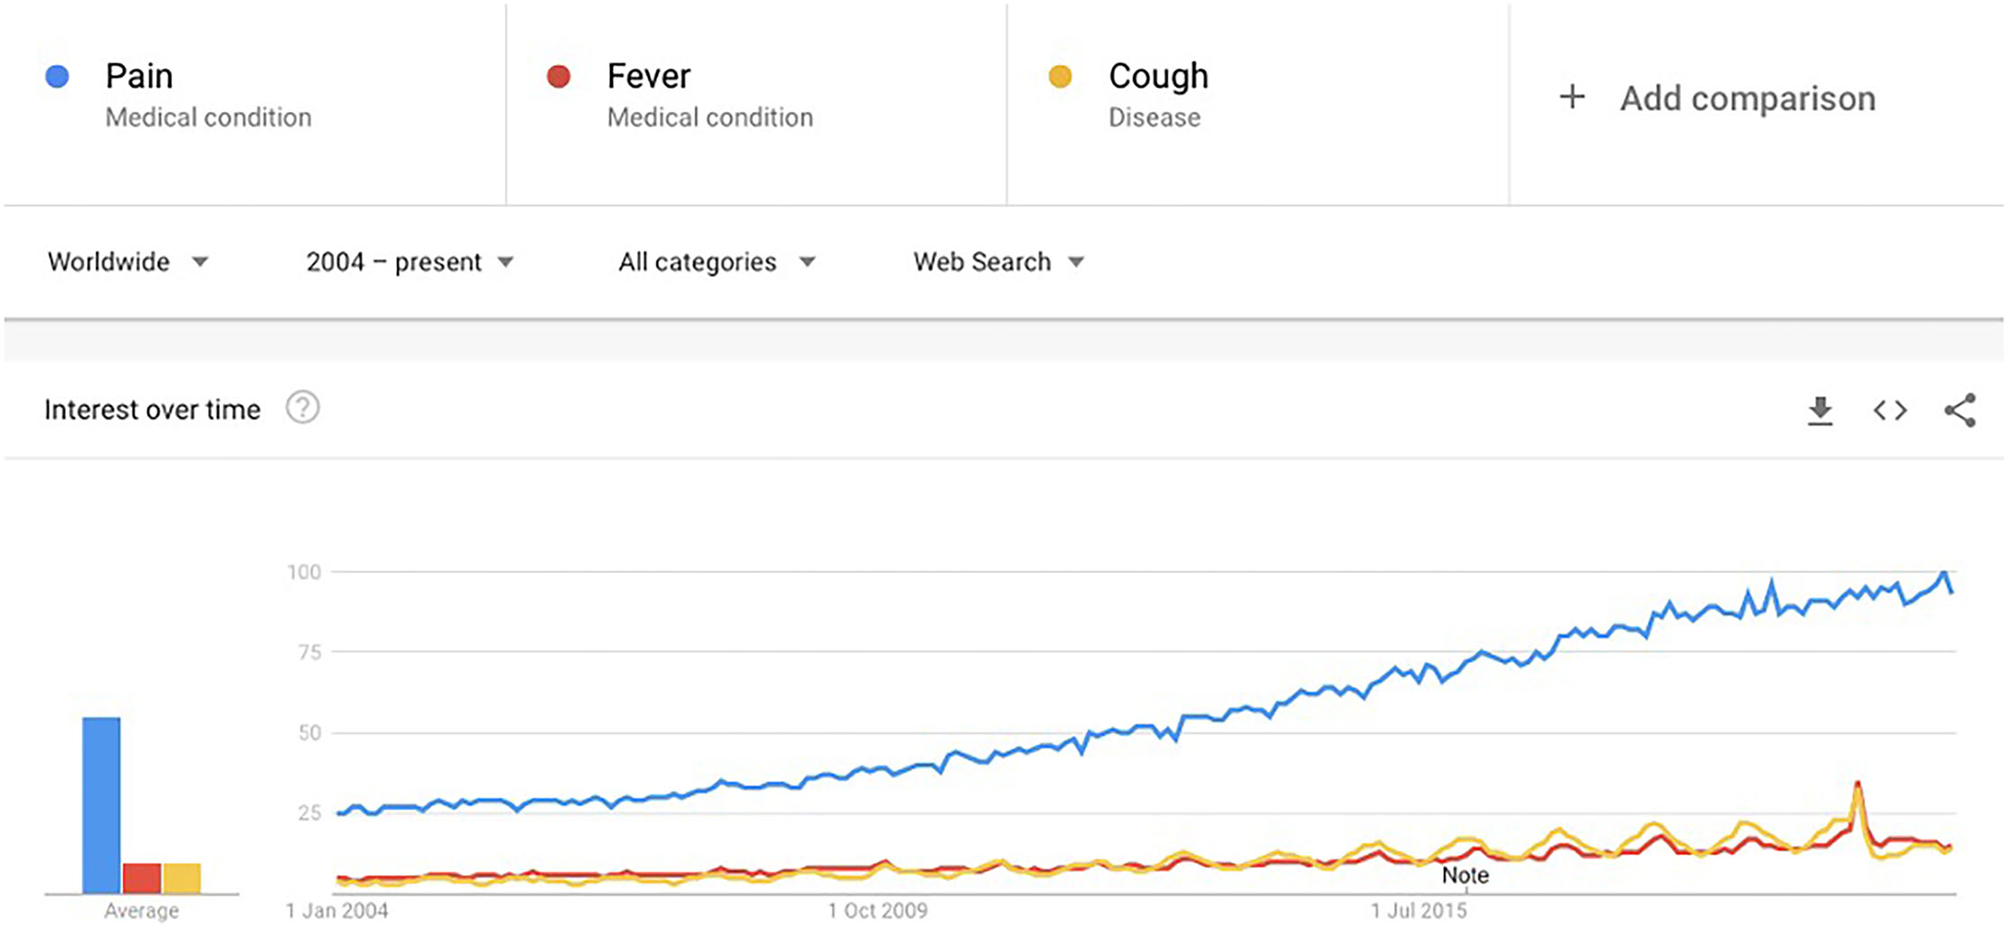Open the Worldwide region dropdown
This screenshot has width=2008, height=941.
point(128,262)
